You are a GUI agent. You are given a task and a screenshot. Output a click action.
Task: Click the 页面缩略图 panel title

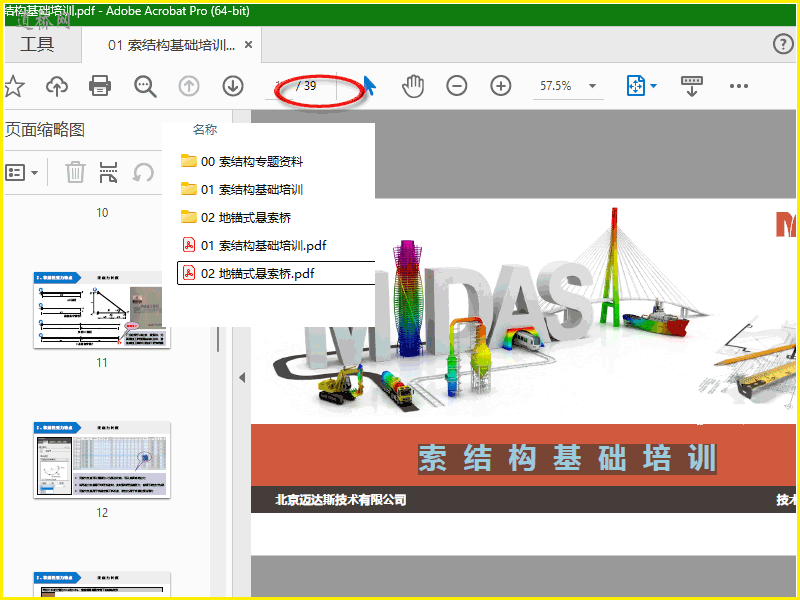click(45, 130)
